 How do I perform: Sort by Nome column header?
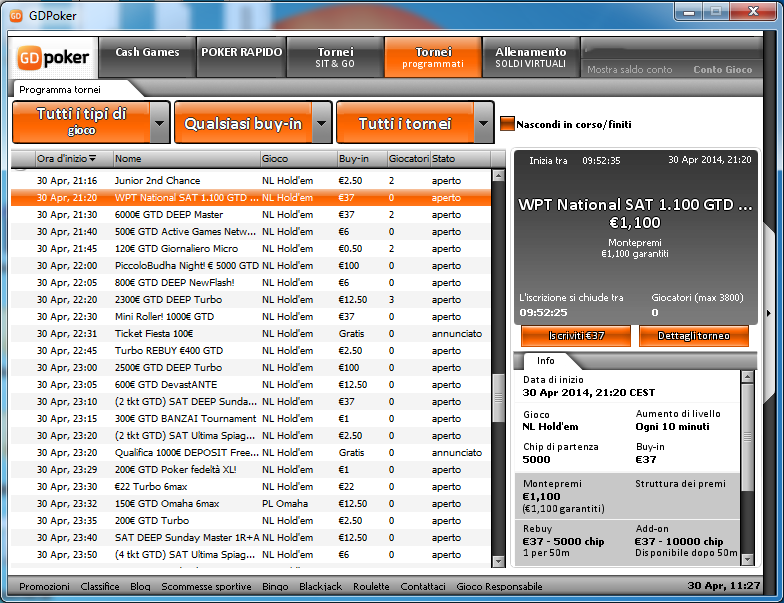click(186, 158)
